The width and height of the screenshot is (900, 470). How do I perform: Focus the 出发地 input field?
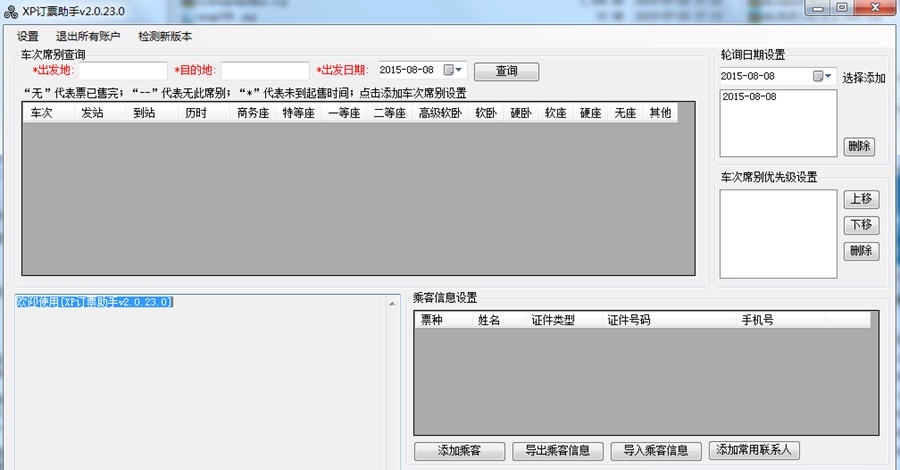123,71
